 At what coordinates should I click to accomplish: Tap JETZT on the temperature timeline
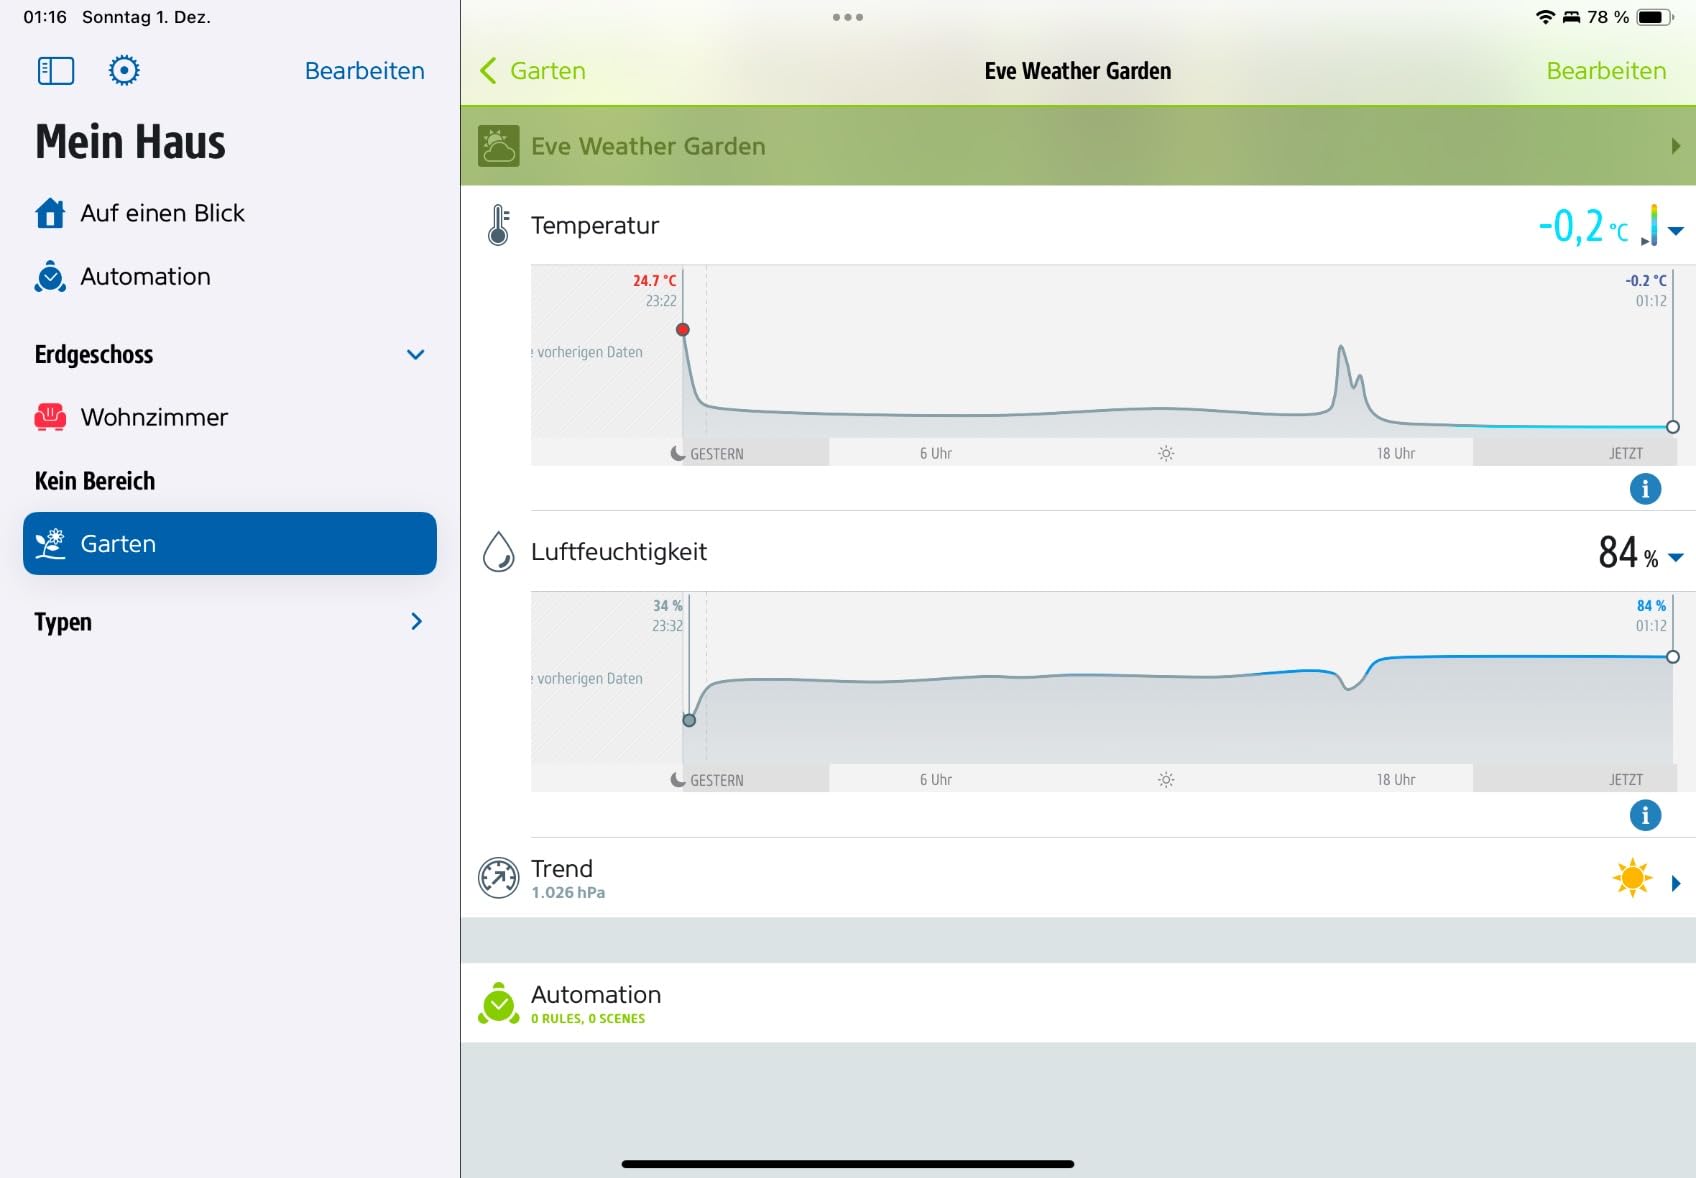pyautogui.click(x=1626, y=454)
